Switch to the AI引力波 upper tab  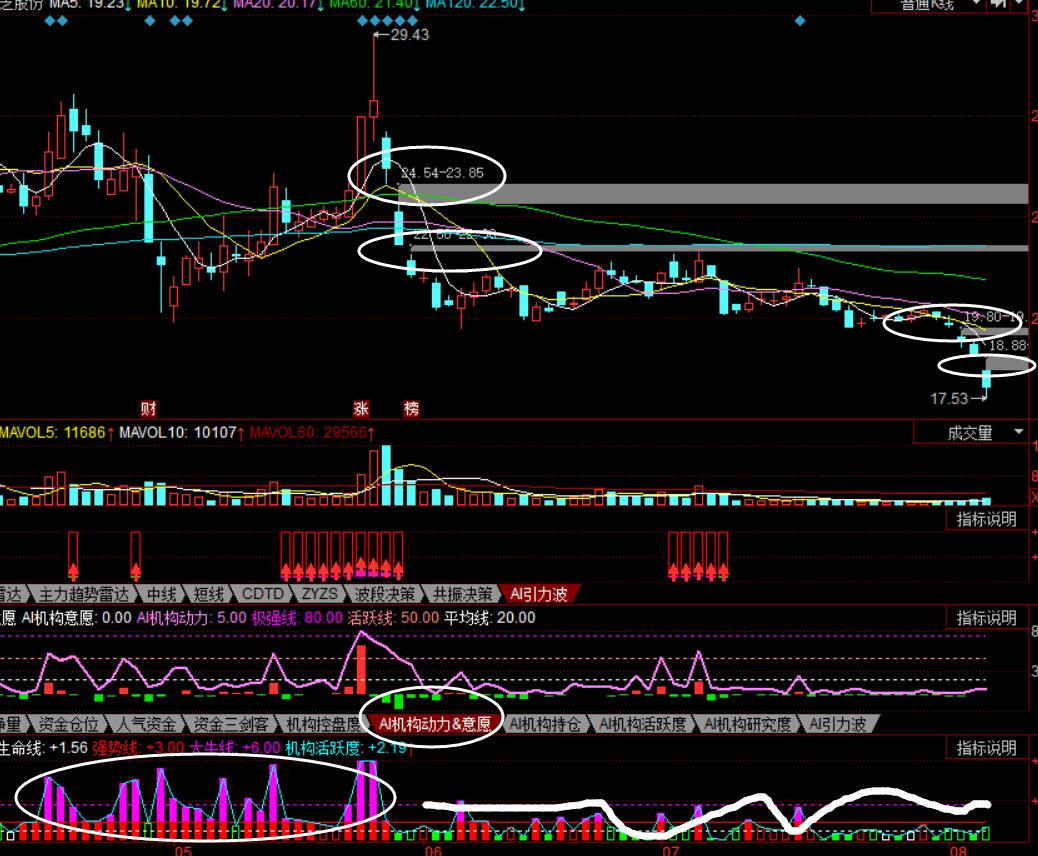(x=539, y=594)
